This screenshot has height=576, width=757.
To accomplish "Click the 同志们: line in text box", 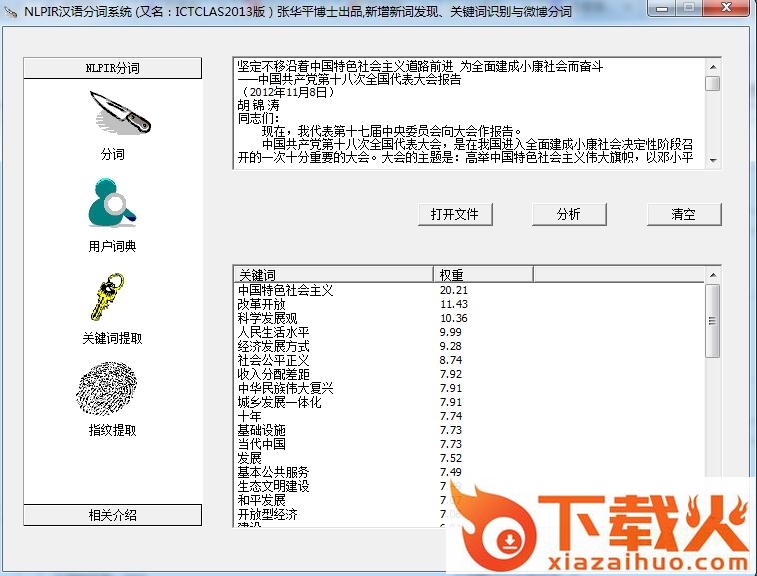I will pyautogui.click(x=258, y=118).
